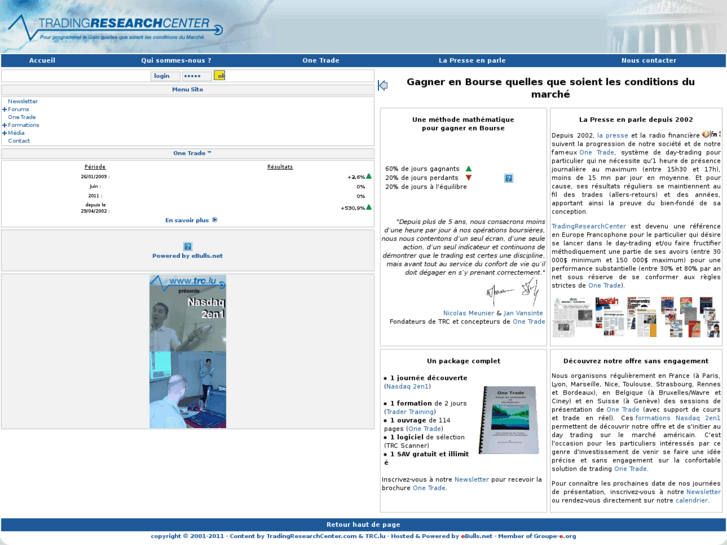Click red triangle next to jours perdants
727x545 pixels.
pyautogui.click(x=468, y=178)
